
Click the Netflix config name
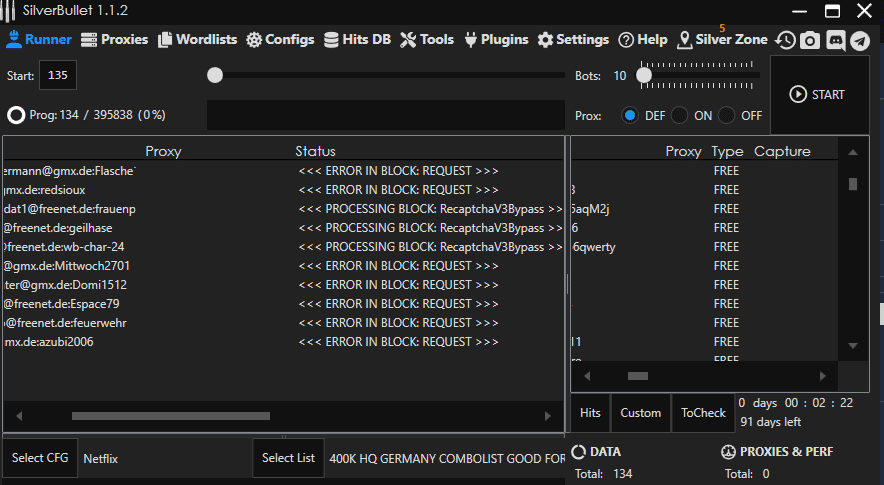point(100,458)
